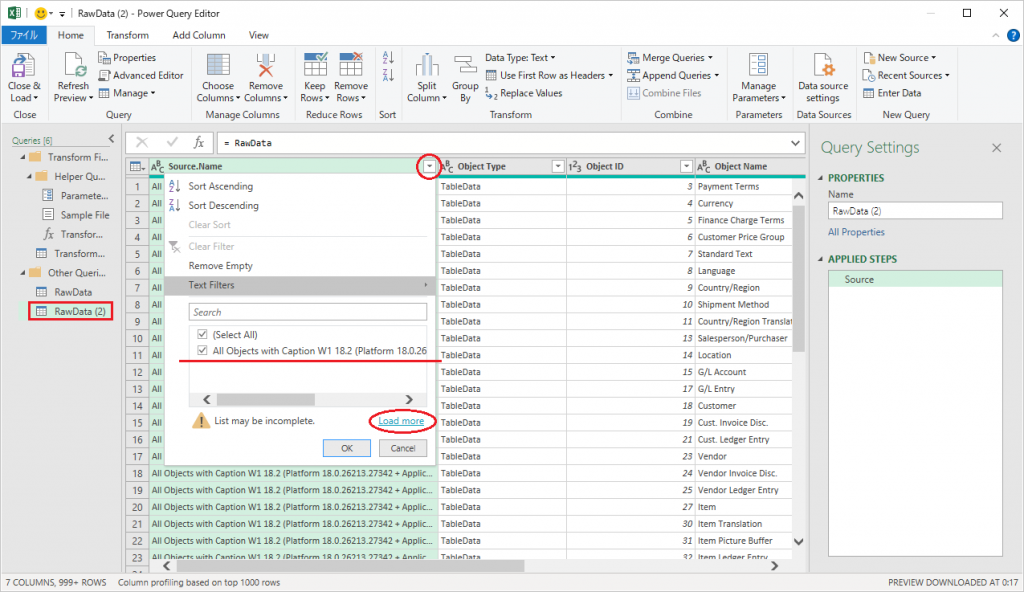Collapse the APPLIED STEPS section
The image size is (1024, 592).
[x=821, y=259]
